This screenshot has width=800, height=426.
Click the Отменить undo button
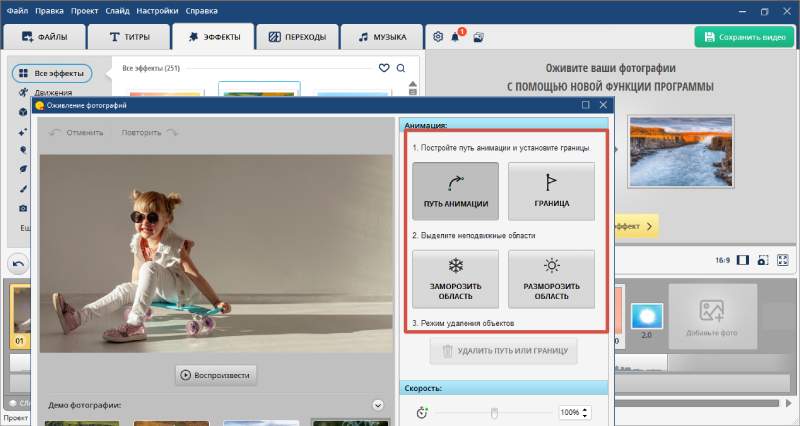pos(76,132)
